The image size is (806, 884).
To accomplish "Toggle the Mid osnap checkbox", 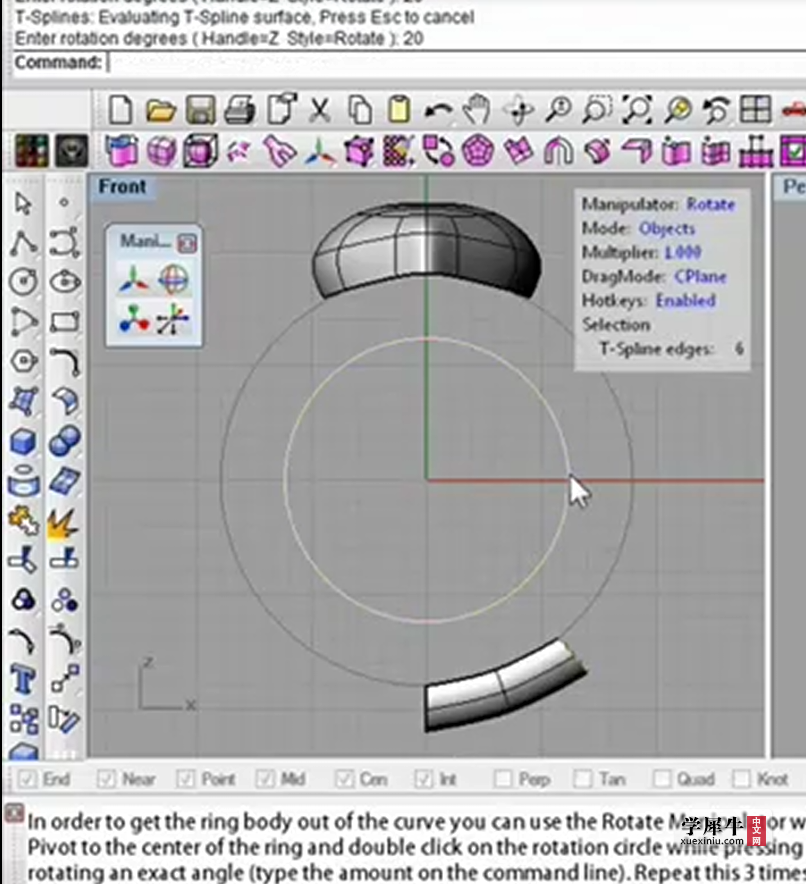I will point(265,779).
